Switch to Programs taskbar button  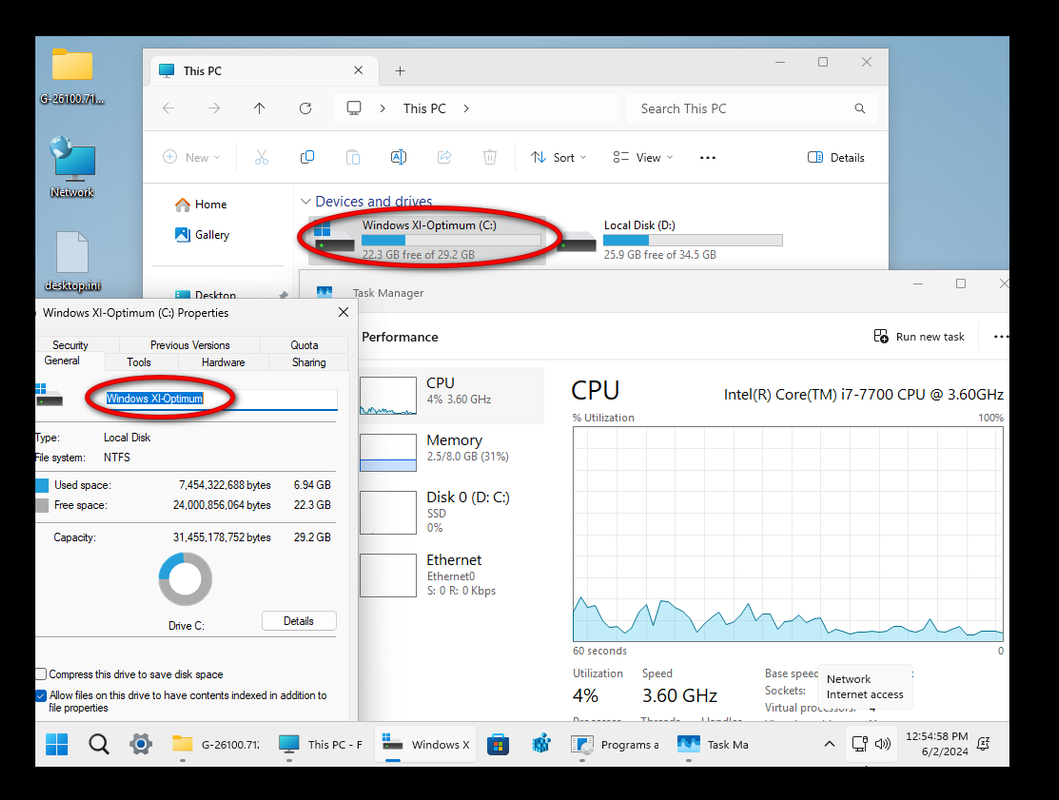click(616, 744)
